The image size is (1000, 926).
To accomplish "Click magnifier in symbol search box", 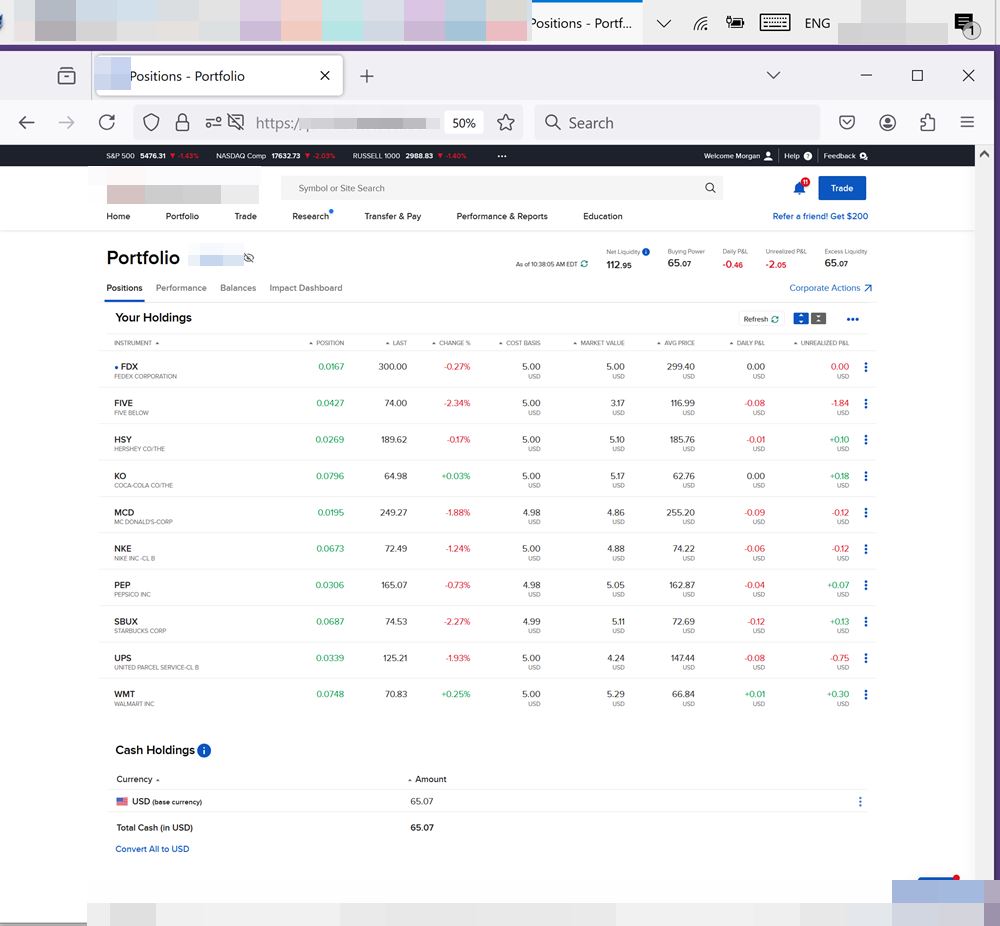I will 710,188.
